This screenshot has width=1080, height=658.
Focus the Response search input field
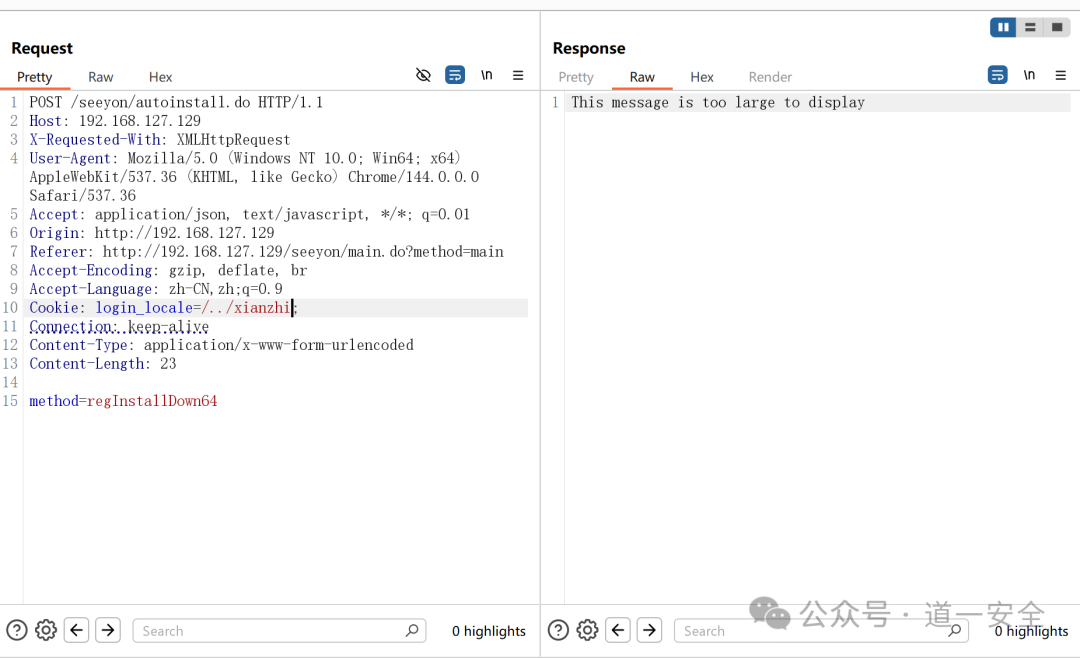pyautogui.click(x=821, y=630)
